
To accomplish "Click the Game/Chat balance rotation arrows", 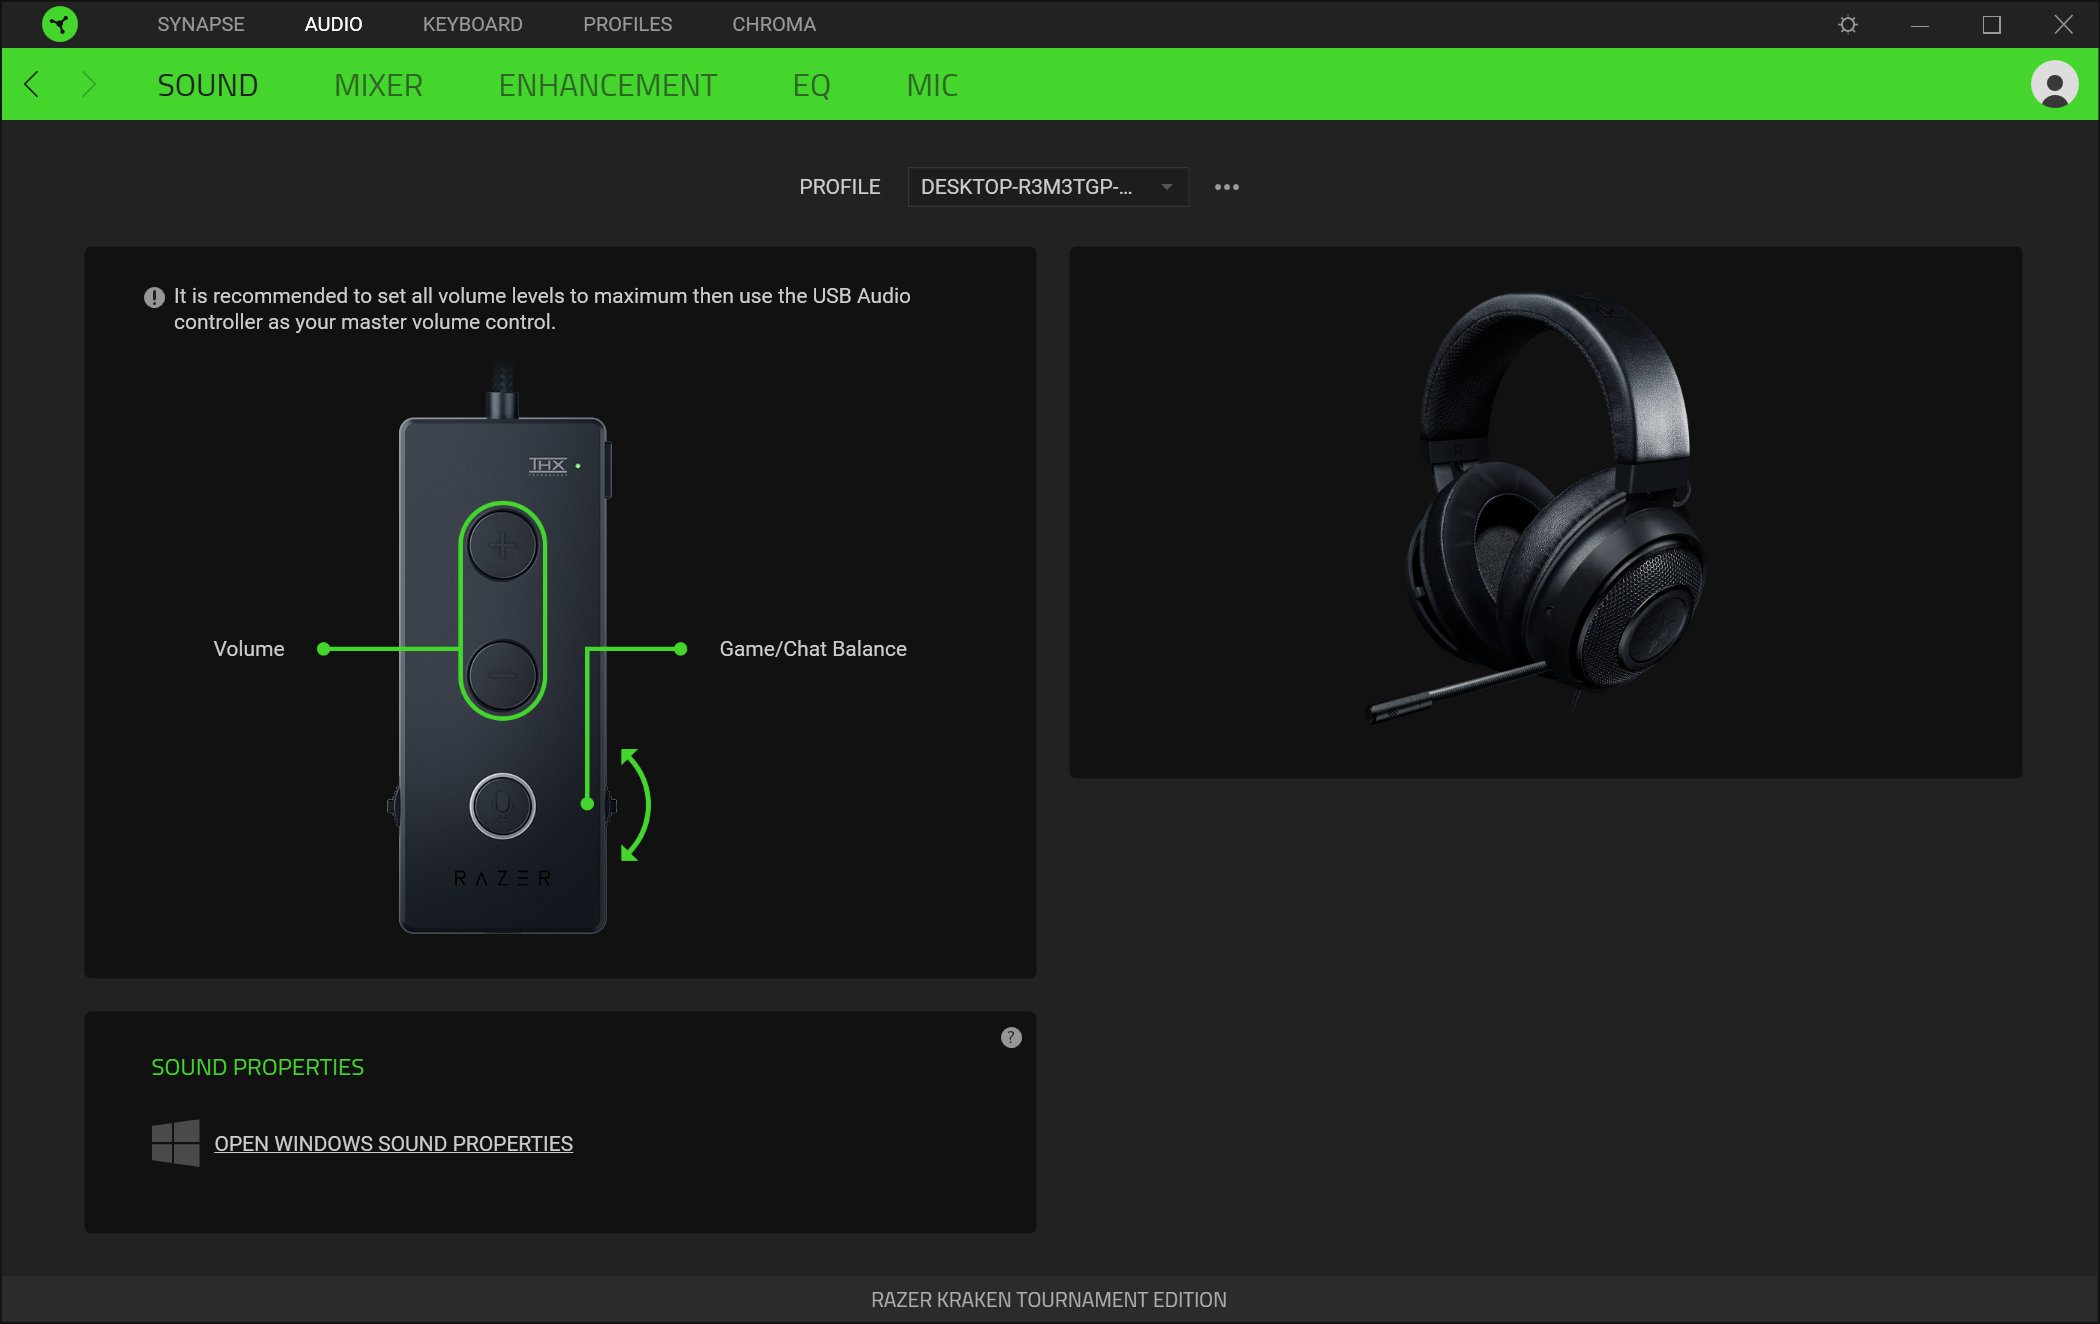I will point(634,805).
